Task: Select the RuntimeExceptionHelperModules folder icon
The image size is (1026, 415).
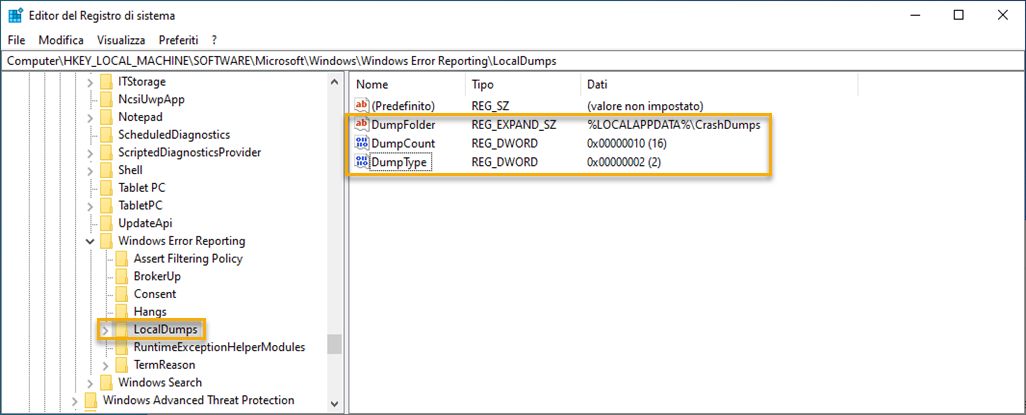Action: 122,347
